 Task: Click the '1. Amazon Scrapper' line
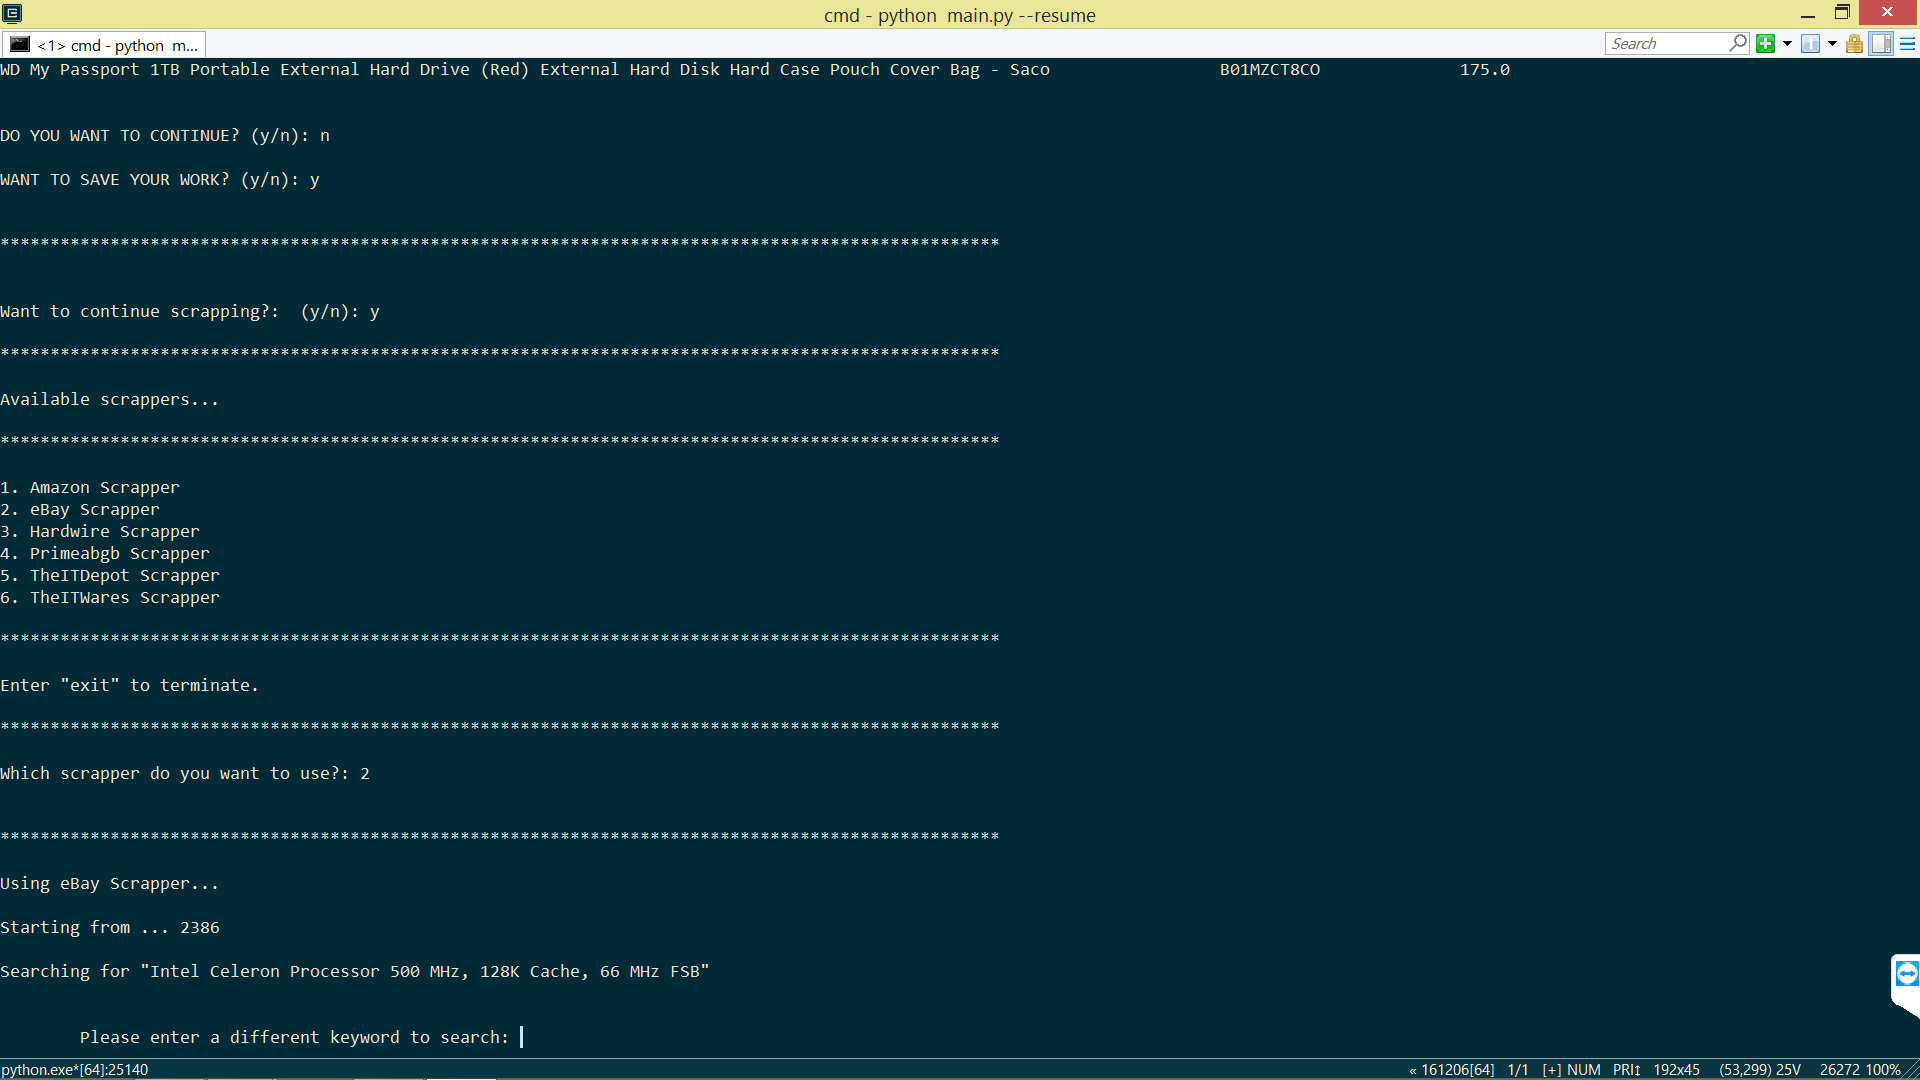click(90, 487)
